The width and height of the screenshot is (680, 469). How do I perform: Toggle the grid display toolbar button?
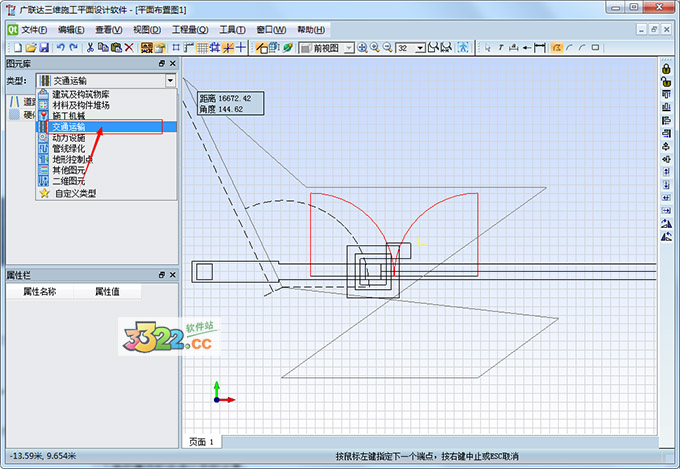tap(202, 47)
